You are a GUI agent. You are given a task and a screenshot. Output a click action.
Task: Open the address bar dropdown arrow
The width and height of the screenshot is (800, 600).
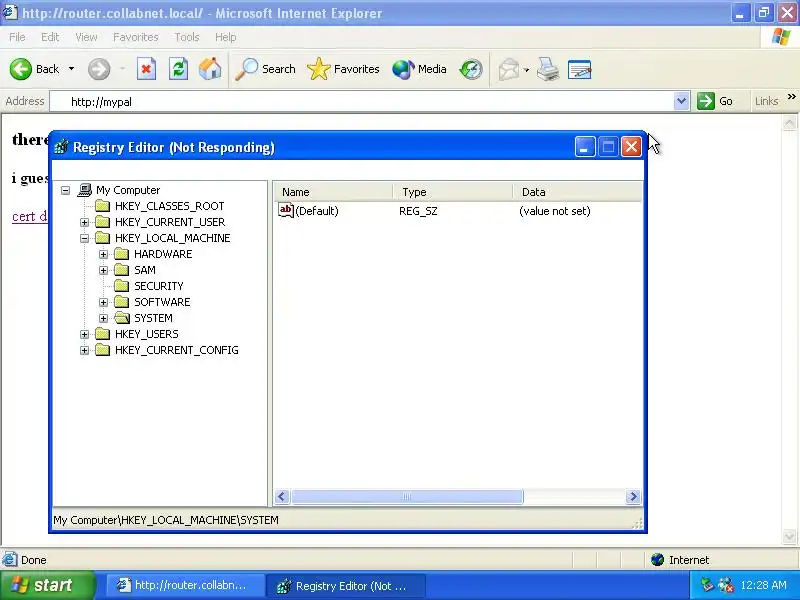point(681,102)
